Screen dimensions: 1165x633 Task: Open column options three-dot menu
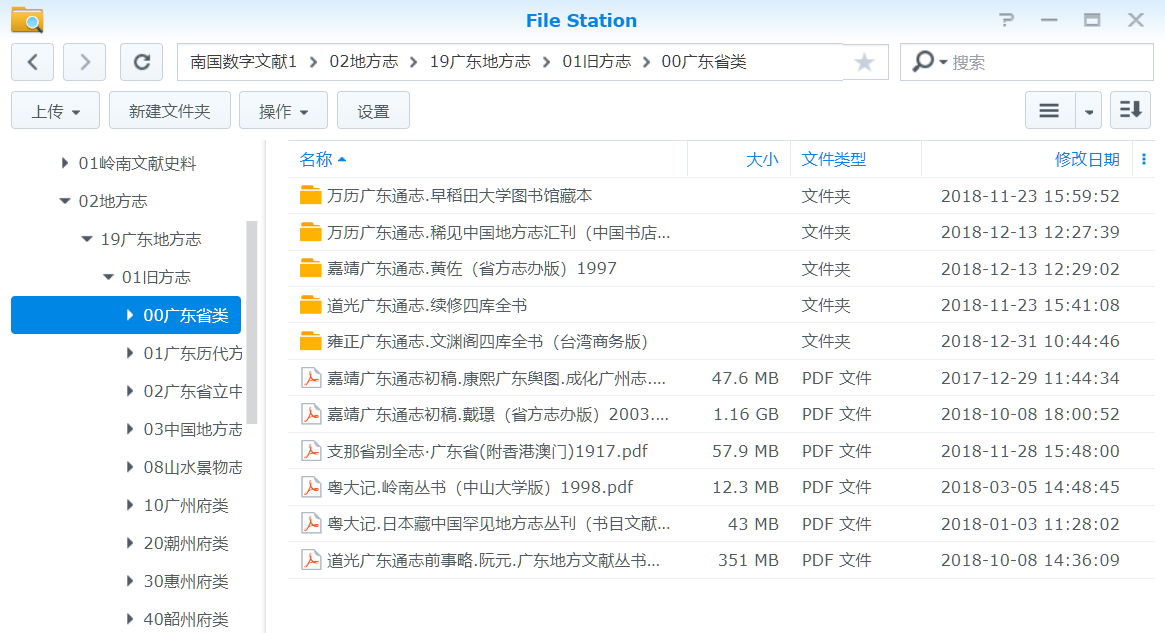1144,159
